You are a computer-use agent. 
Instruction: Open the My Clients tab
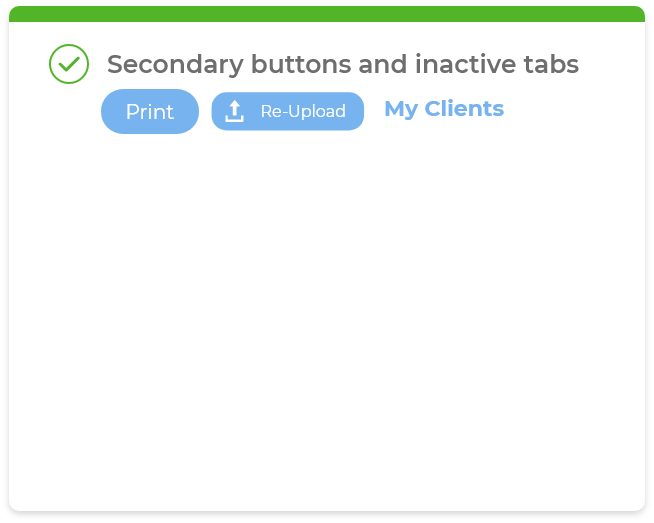[444, 109]
